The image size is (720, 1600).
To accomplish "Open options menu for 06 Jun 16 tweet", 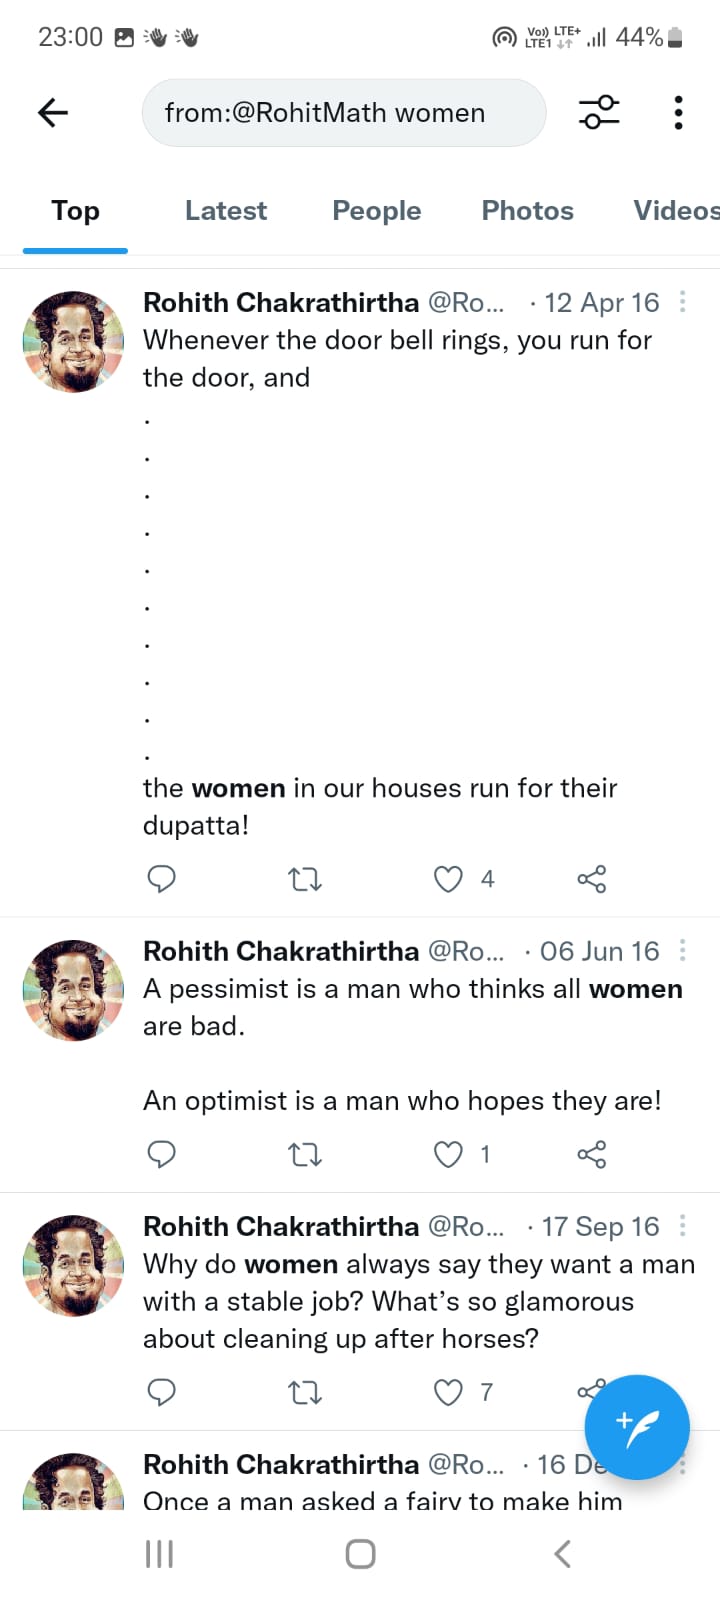I will (x=683, y=950).
